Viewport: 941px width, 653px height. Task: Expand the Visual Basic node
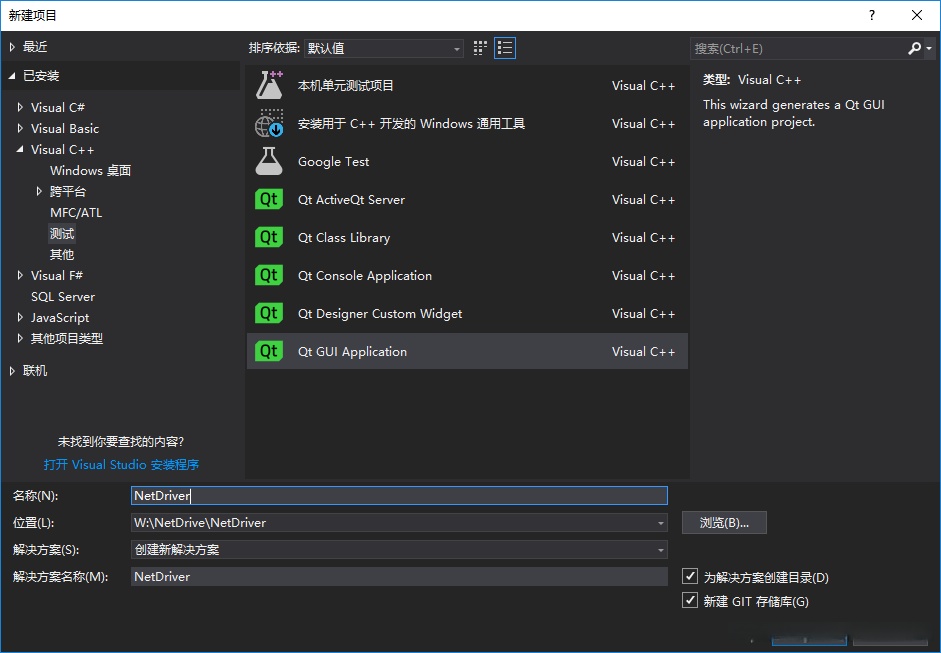pyautogui.click(x=20, y=128)
